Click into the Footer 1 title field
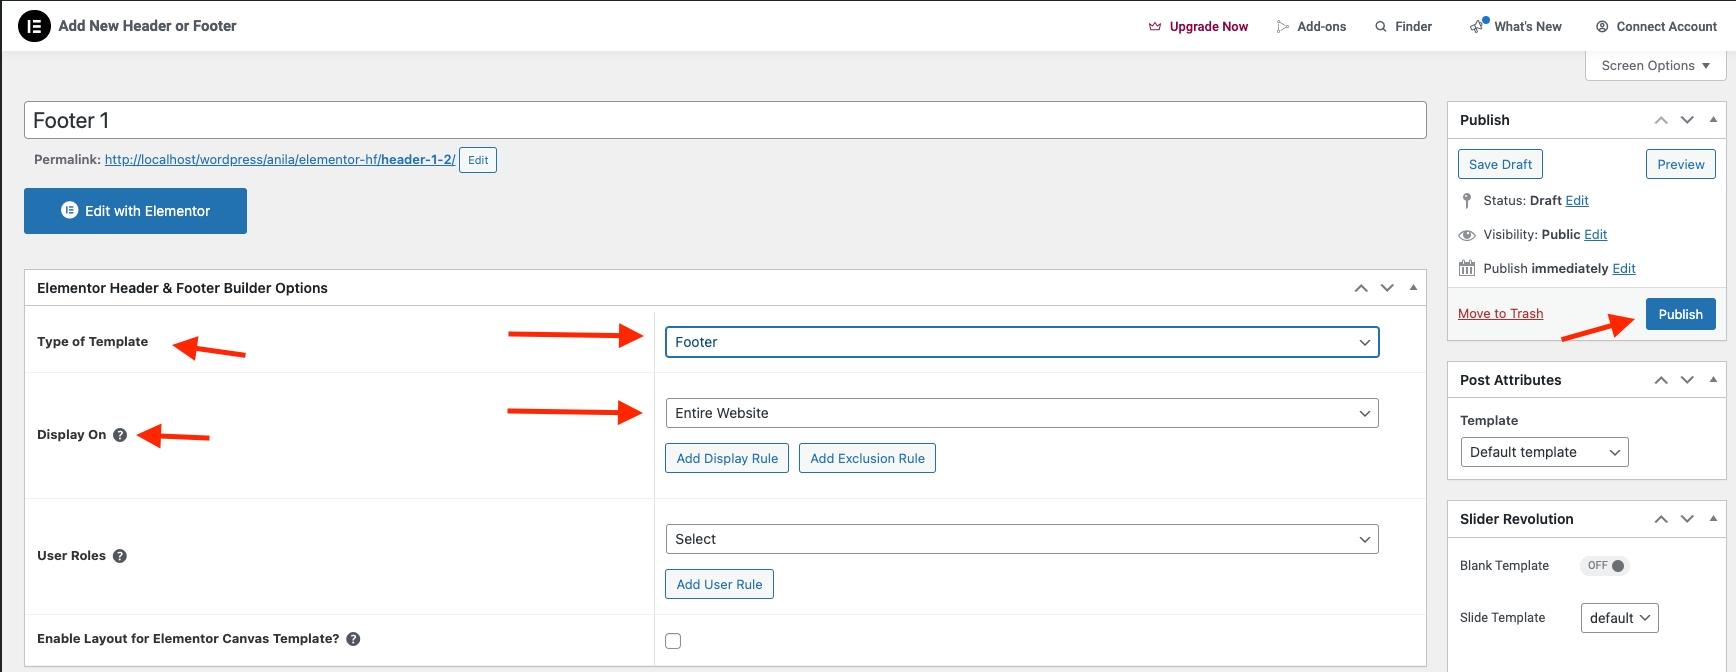 tap(725, 121)
